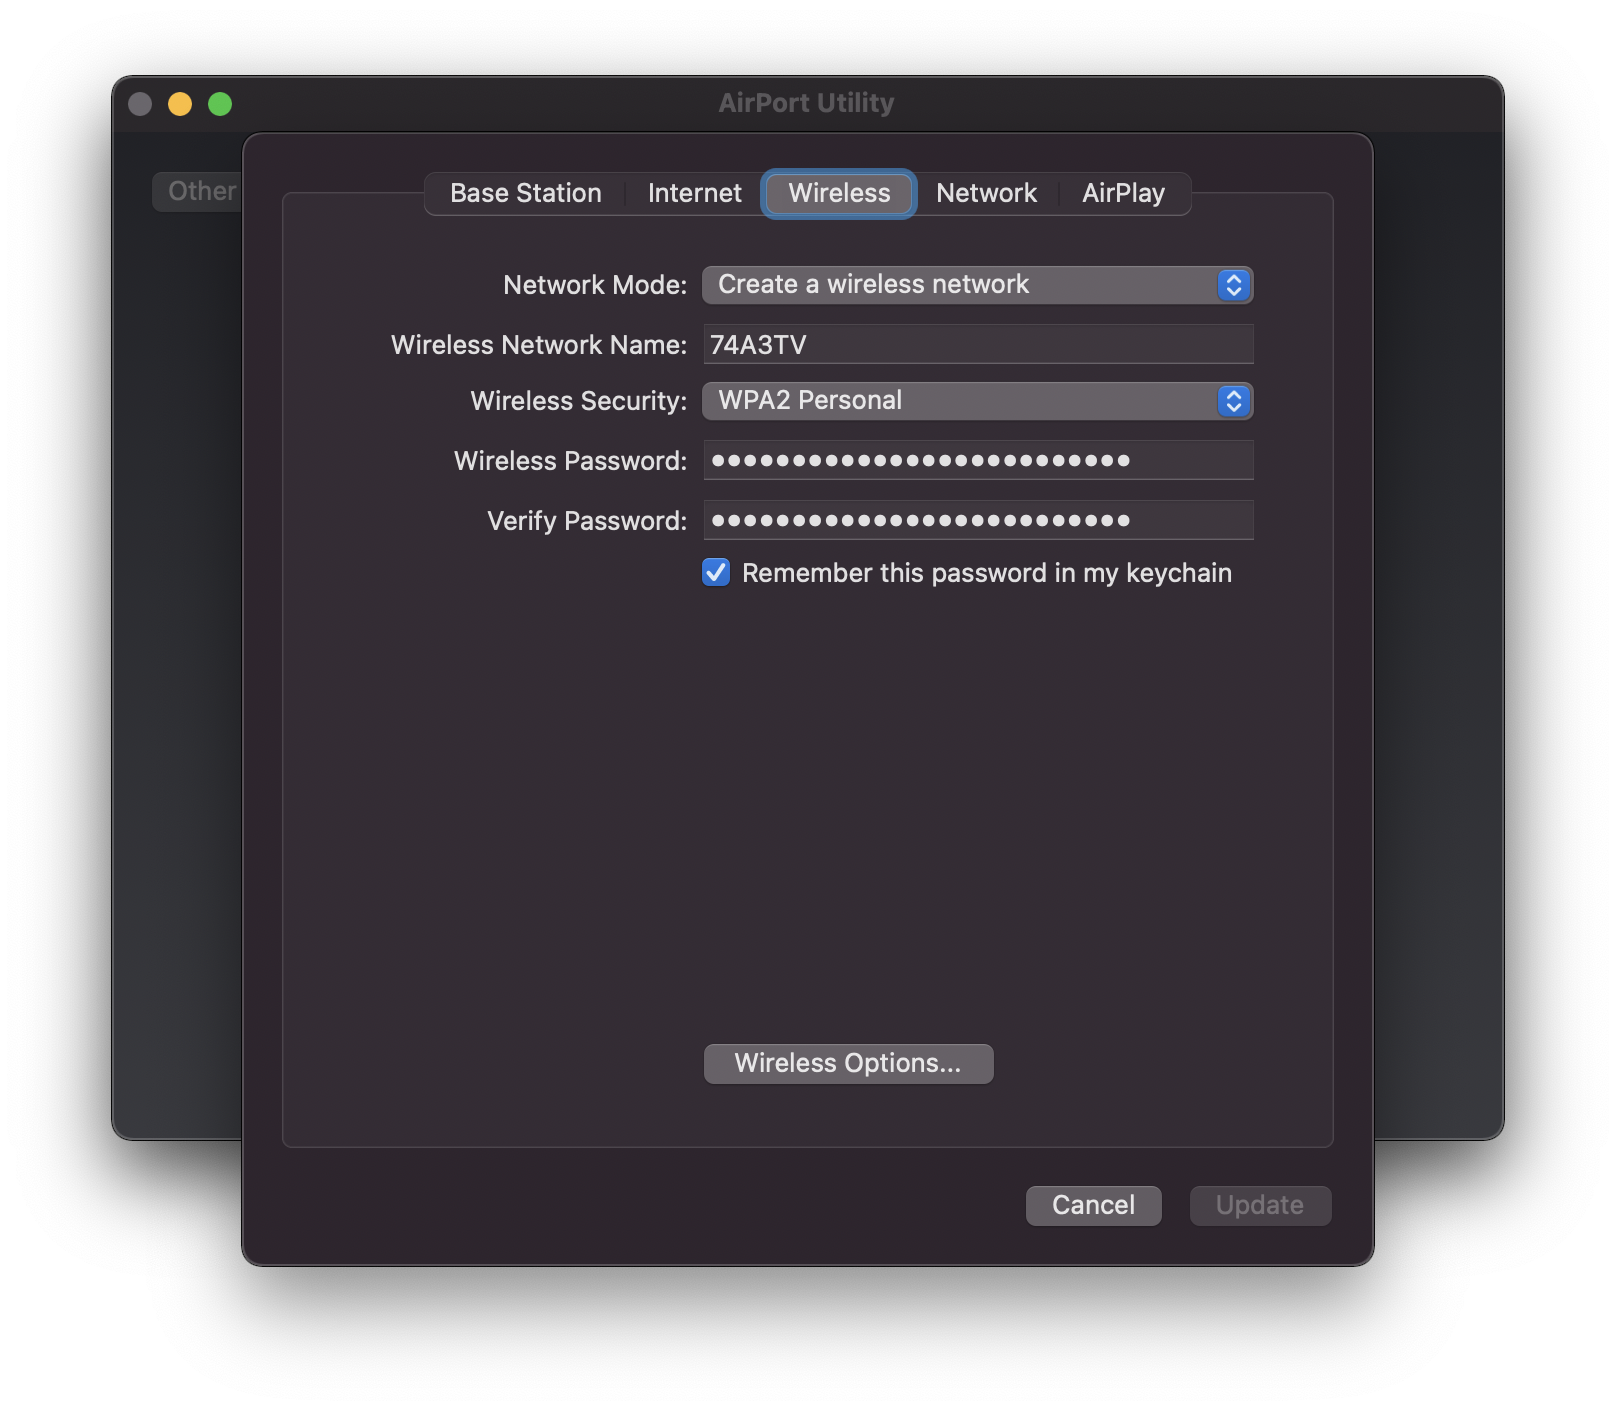Select the Wireless tab

[839, 193]
